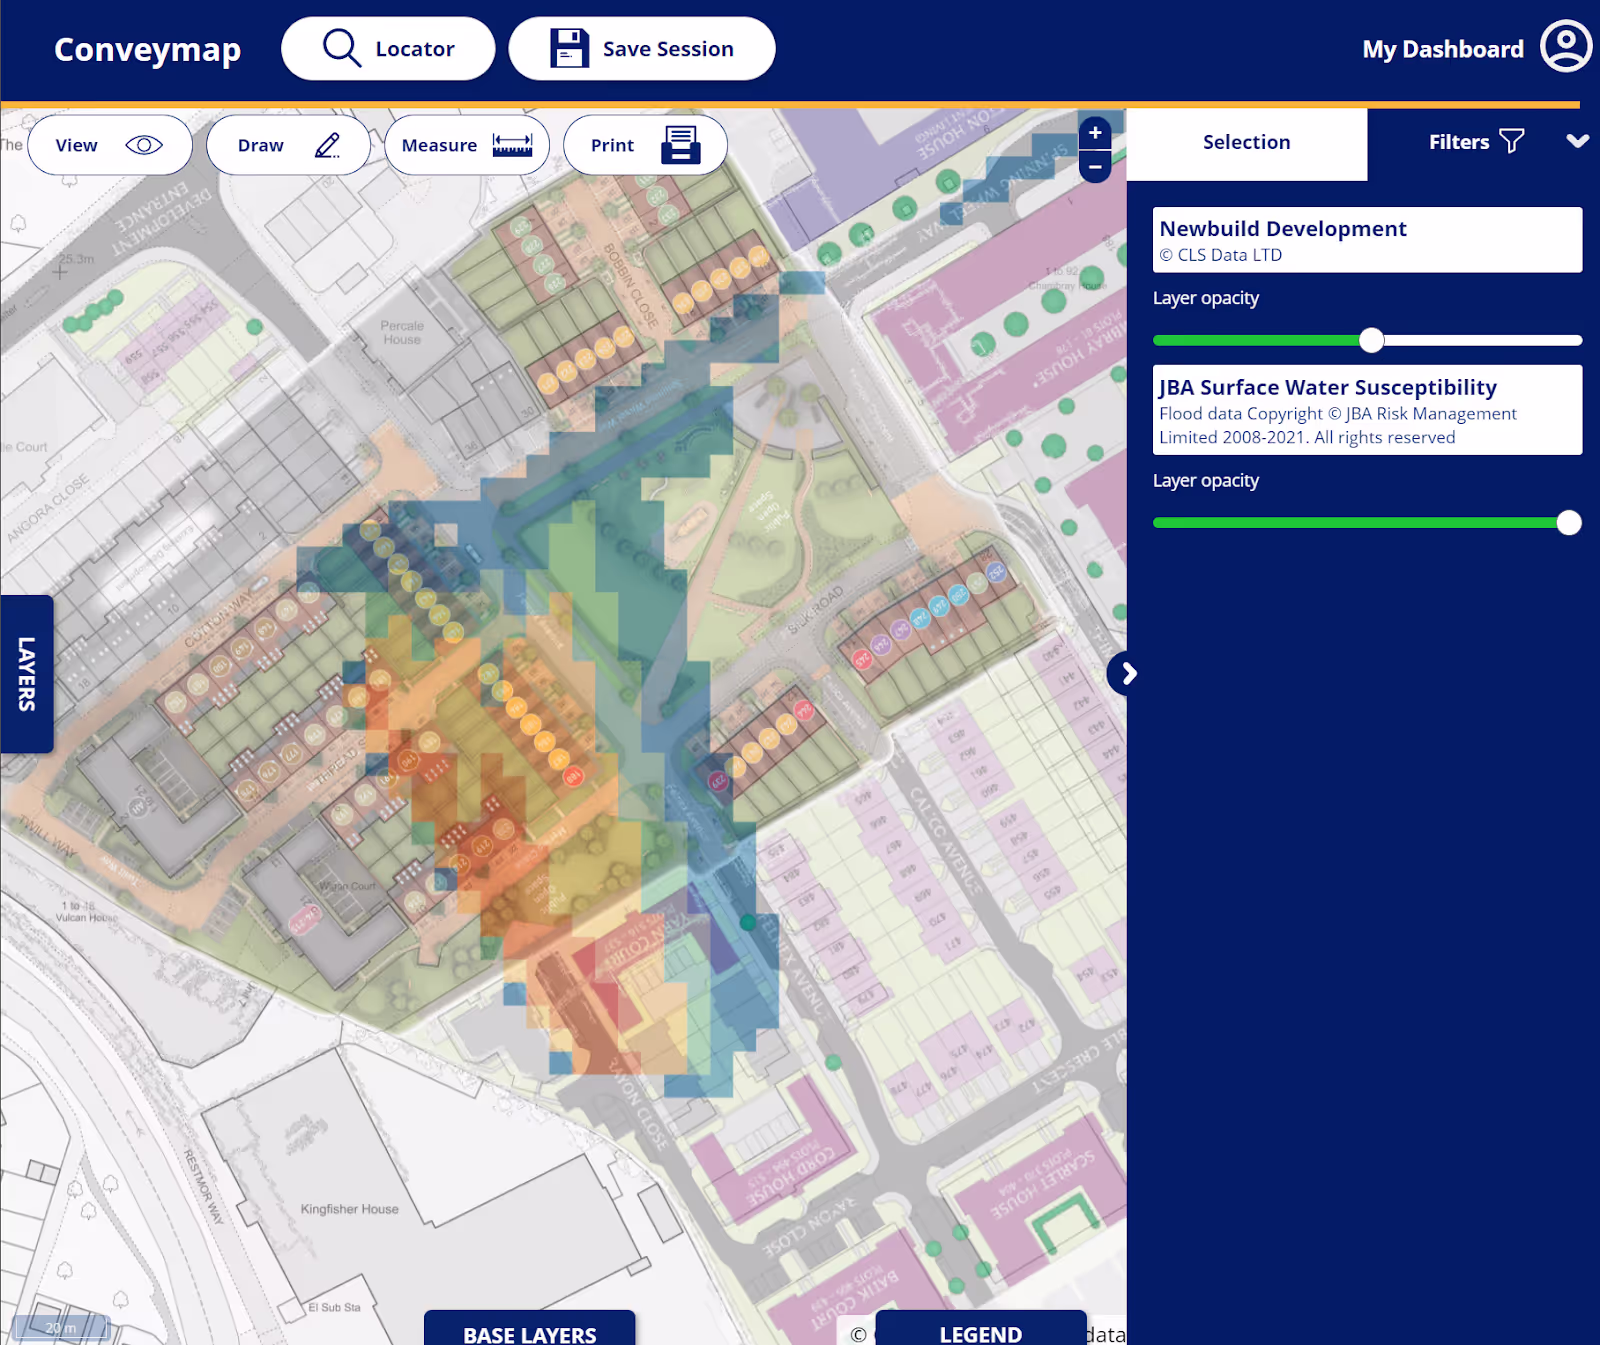The height and width of the screenshot is (1345, 1600).
Task: Open the BASE LAYERS panel
Action: click(x=530, y=1330)
